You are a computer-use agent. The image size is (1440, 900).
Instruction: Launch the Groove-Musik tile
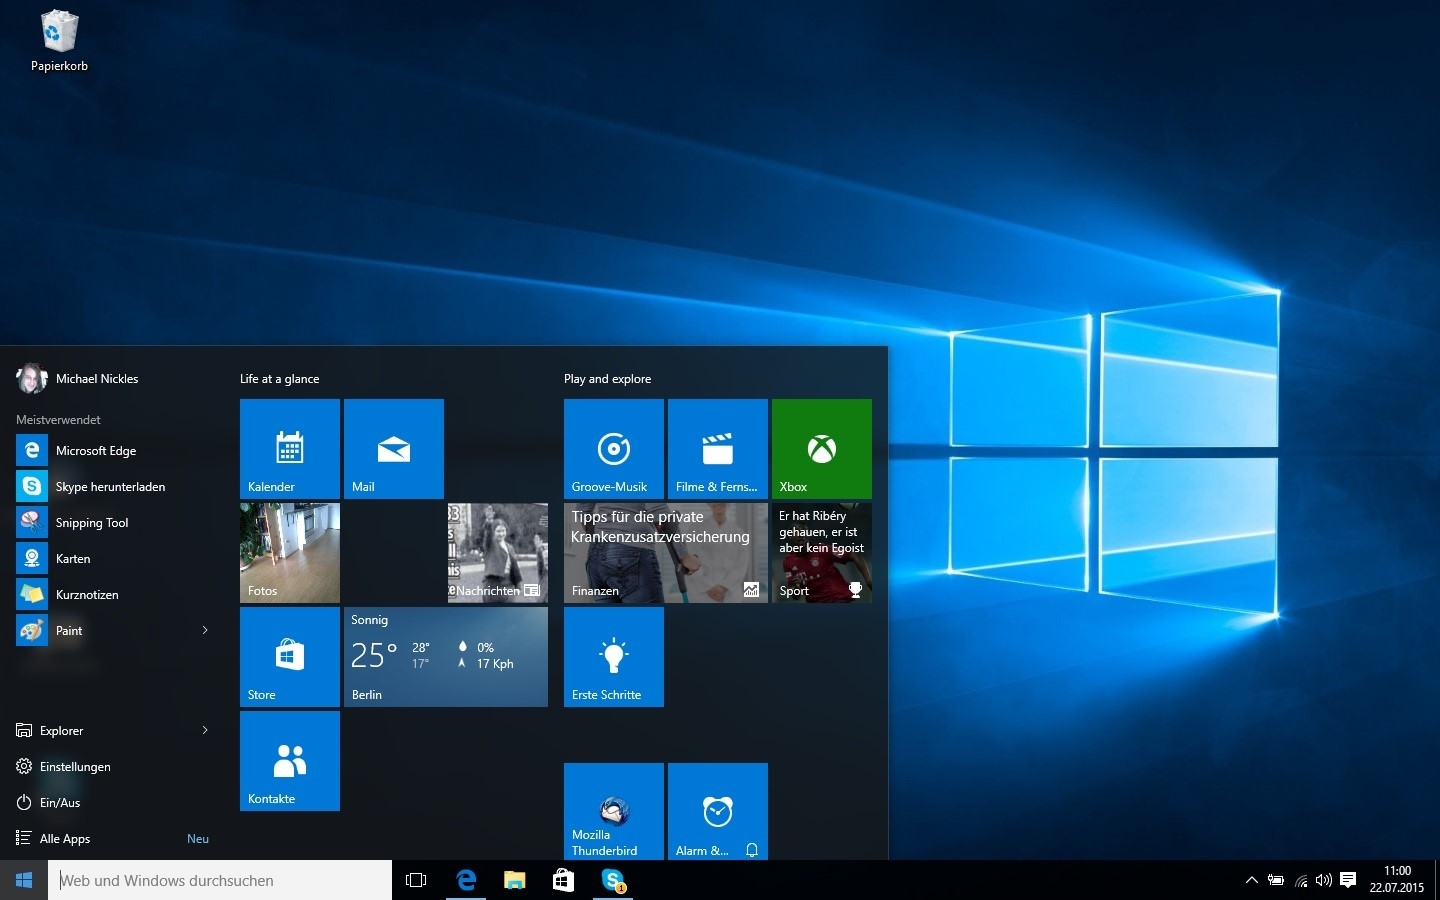(x=614, y=448)
